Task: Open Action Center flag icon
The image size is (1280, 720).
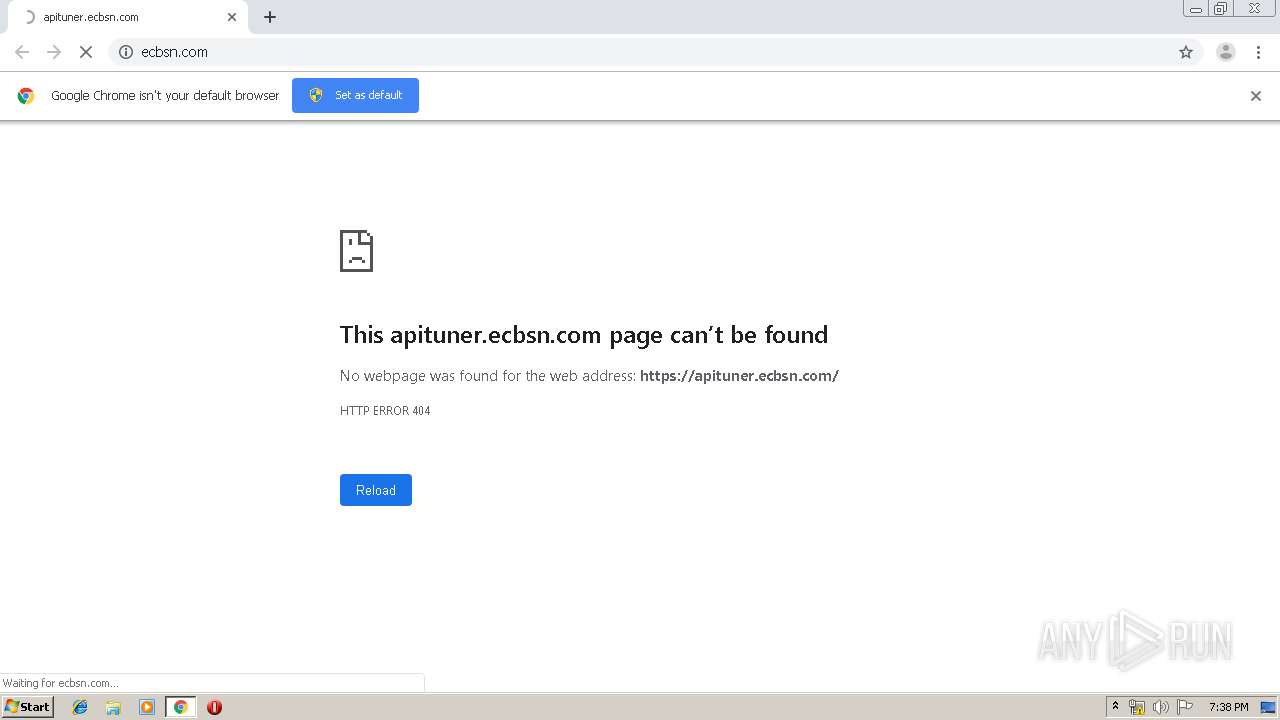Action: 1185,707
